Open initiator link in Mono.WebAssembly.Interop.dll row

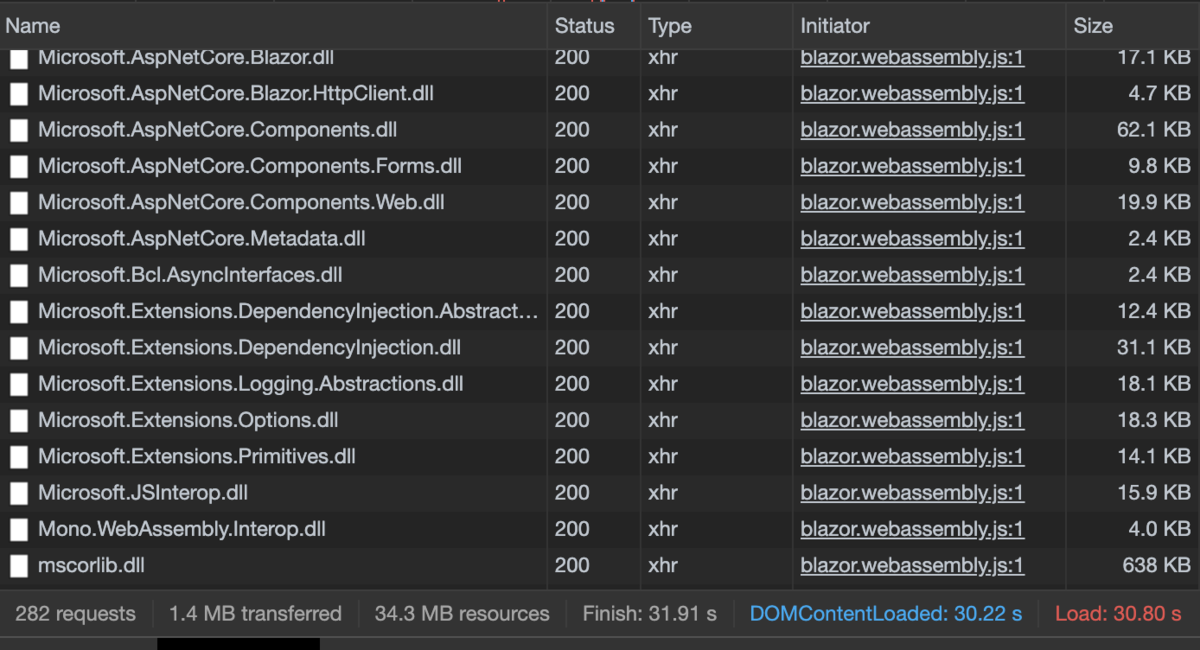point(912,529)
